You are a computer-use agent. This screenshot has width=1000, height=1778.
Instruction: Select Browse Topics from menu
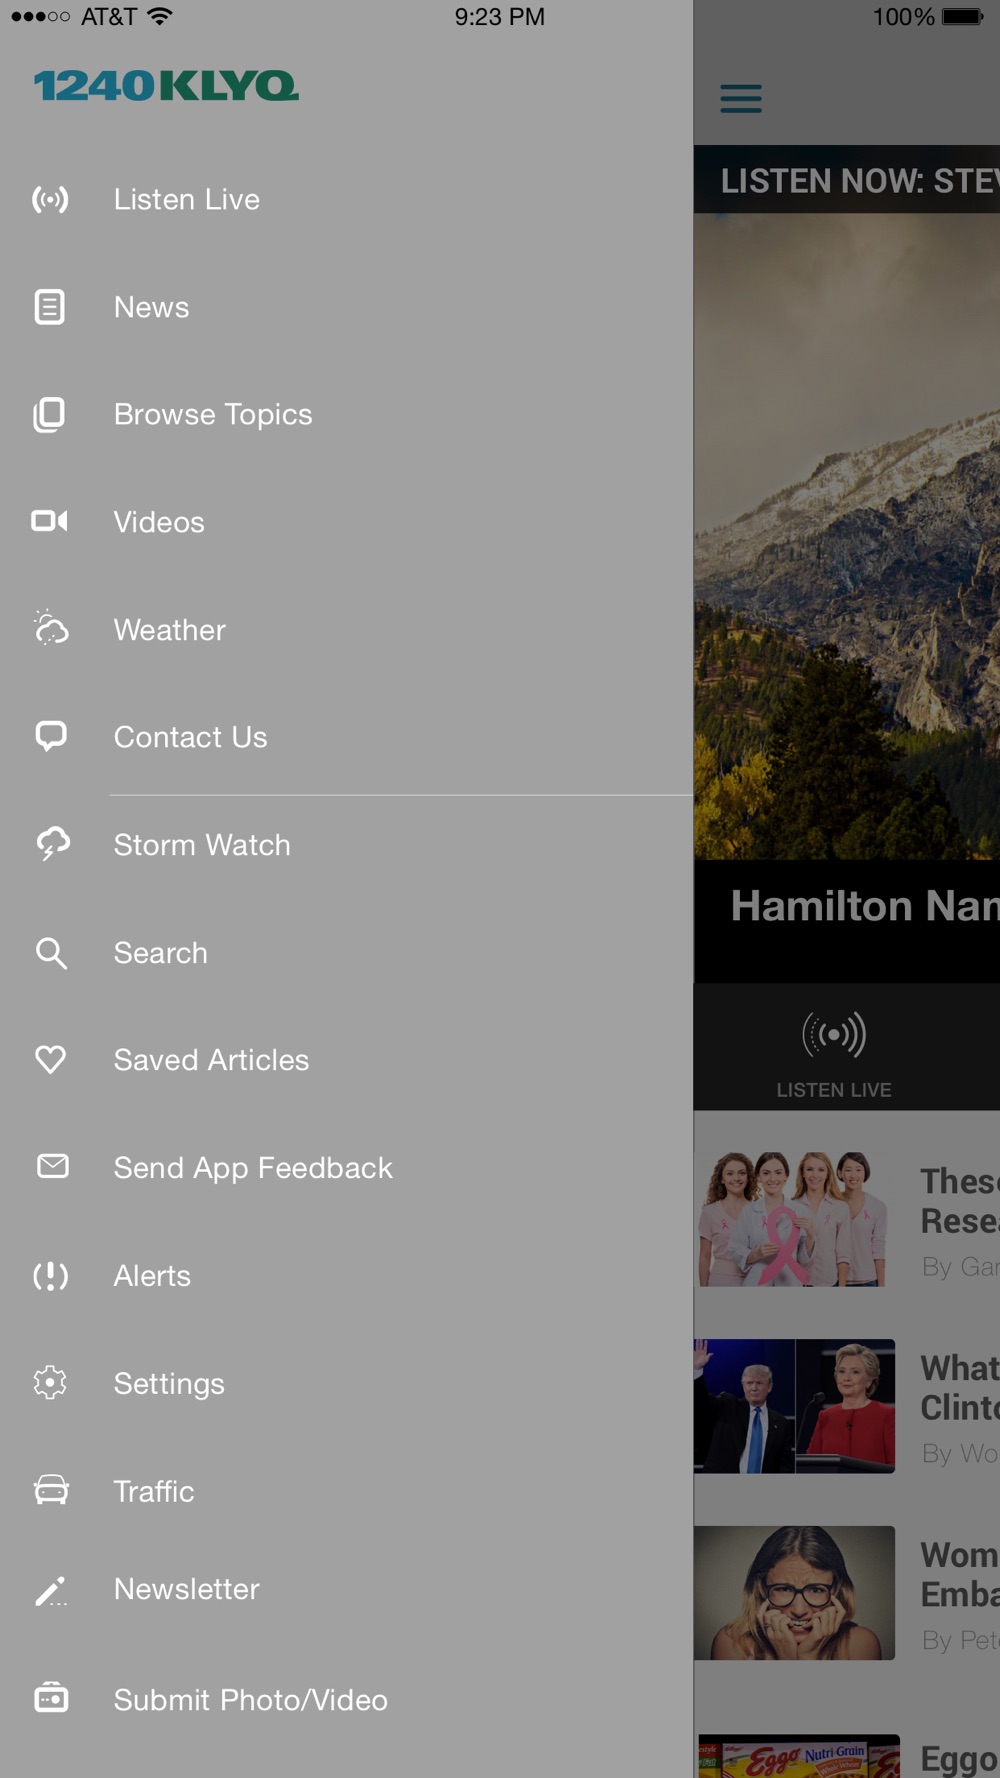click(x=346, y=415)
